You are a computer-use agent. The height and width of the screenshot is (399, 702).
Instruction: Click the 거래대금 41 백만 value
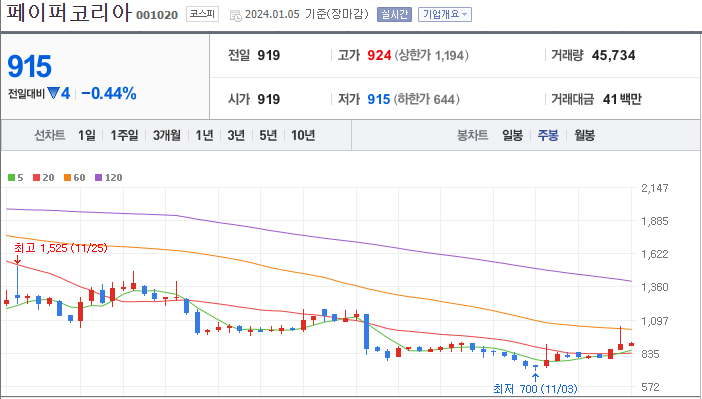622,99
